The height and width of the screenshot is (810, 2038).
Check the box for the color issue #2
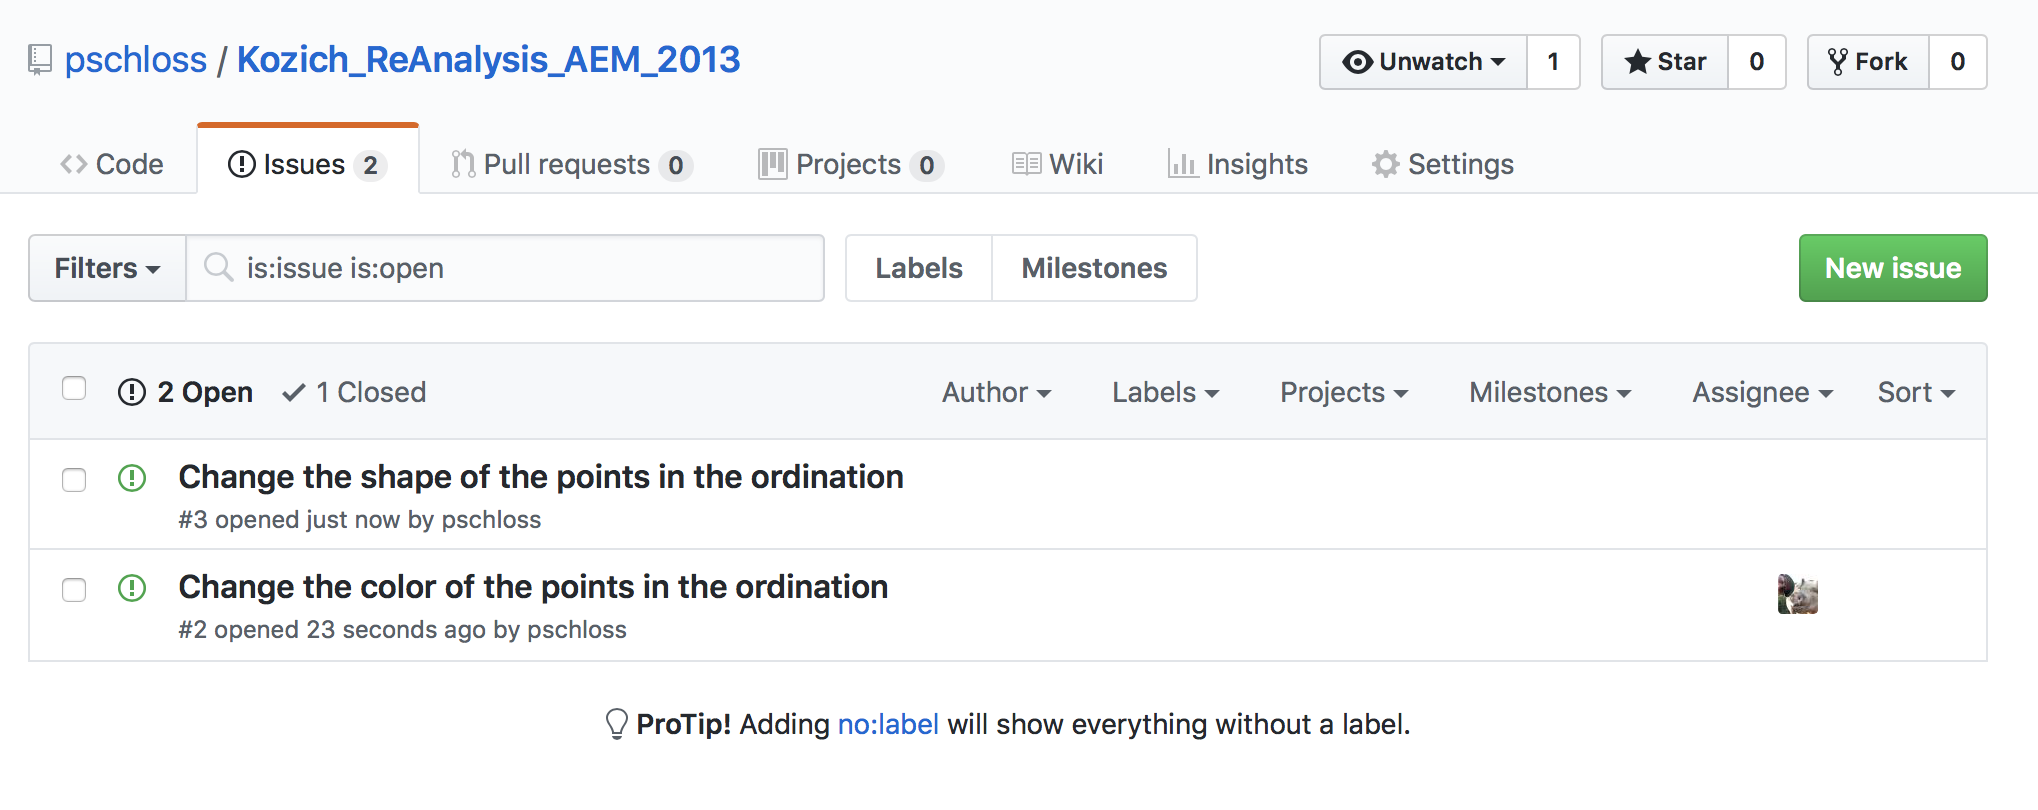click(74, 590)
